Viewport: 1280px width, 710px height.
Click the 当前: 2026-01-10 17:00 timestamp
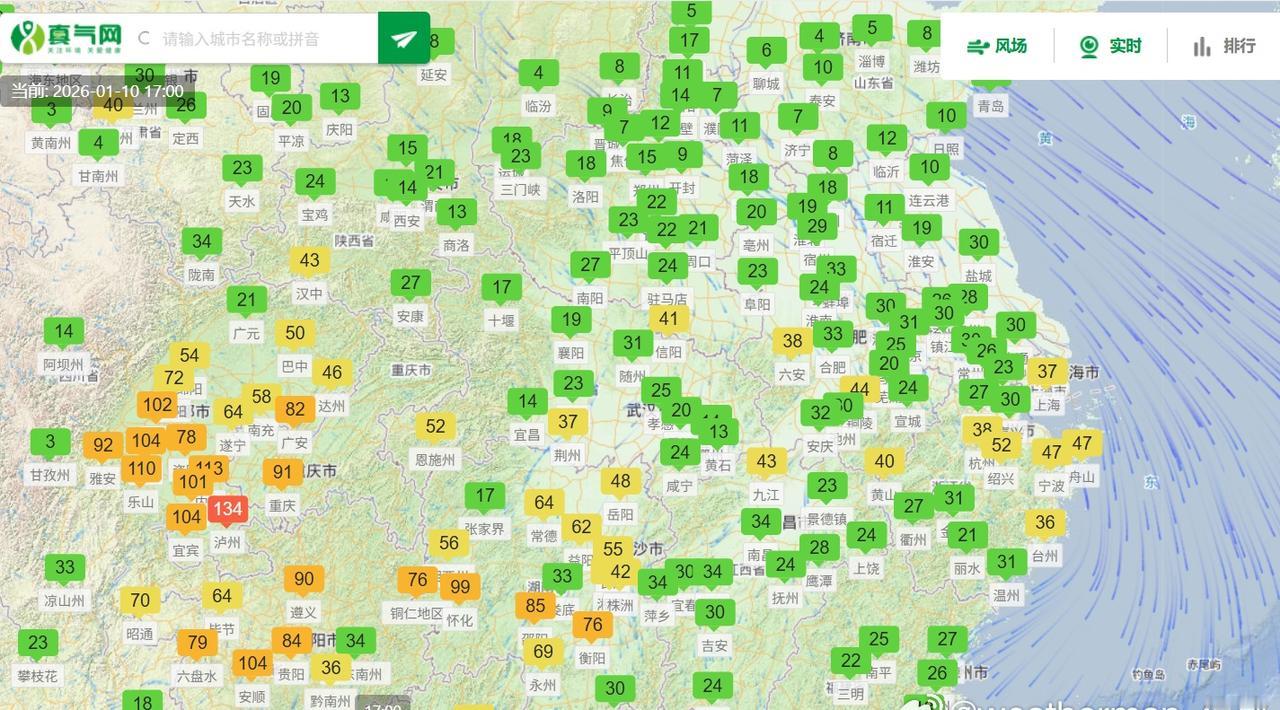click(97, 91)
